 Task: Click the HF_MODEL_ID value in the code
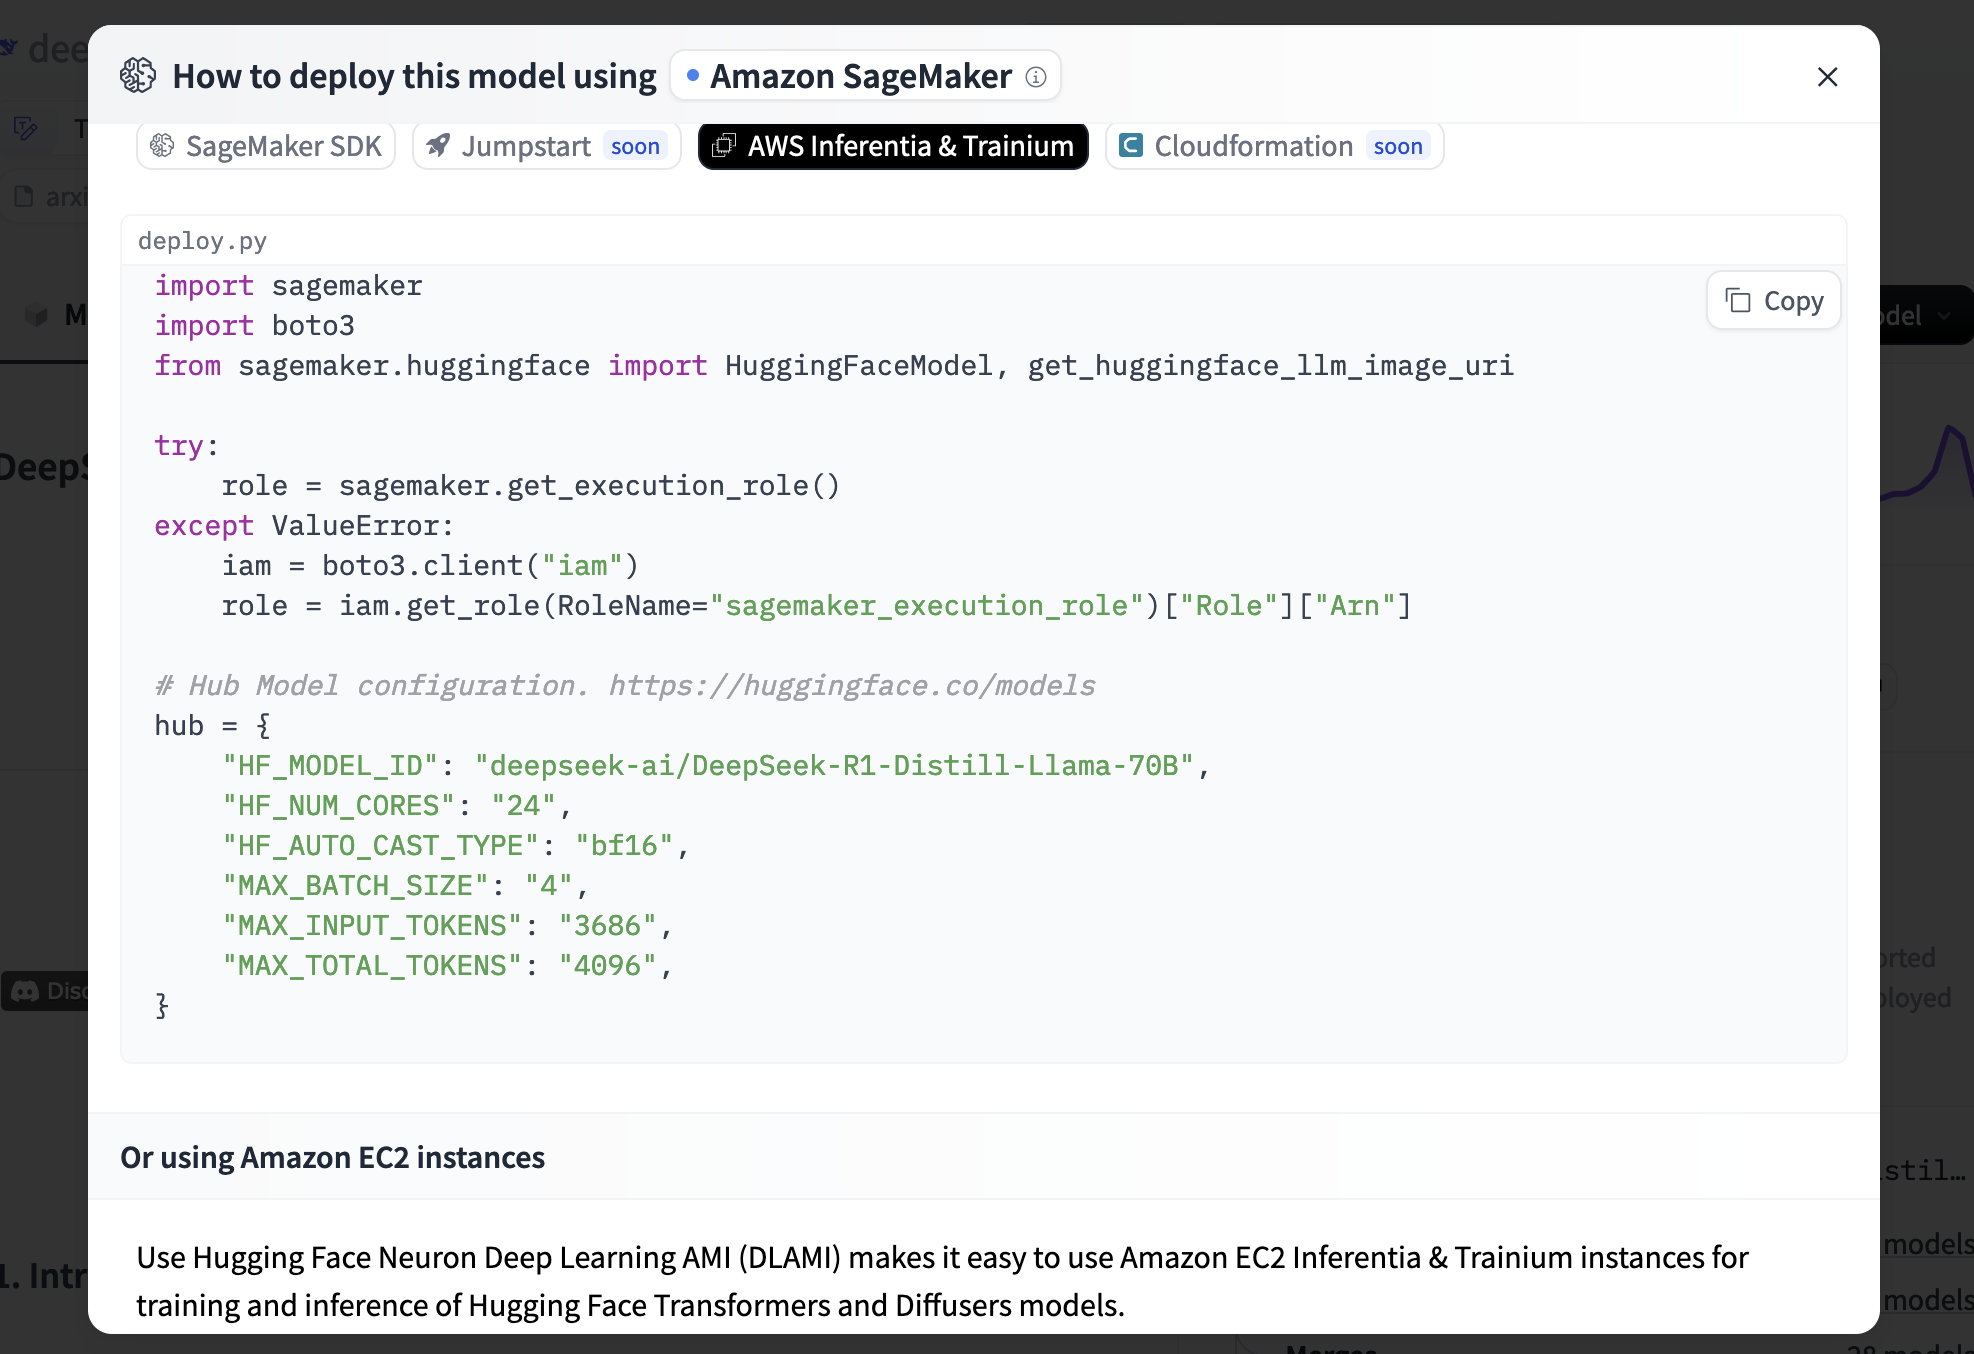[834, 766]
